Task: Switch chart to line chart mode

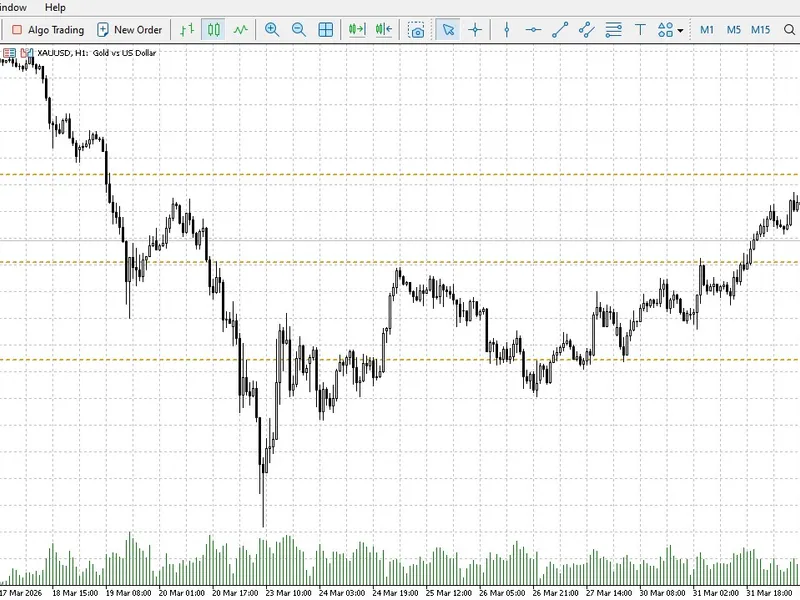Action: click(240, 30)
